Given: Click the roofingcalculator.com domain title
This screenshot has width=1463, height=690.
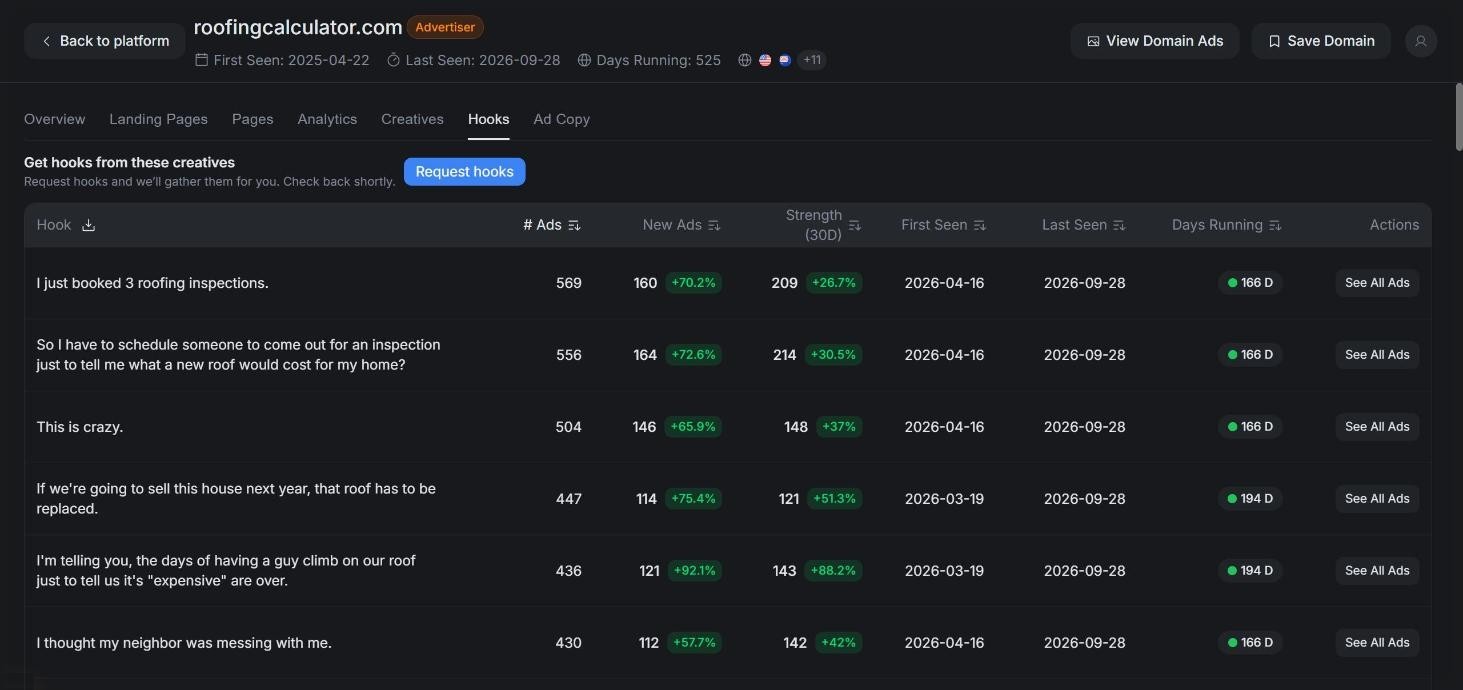Looking at the screenshot, I should coord(298,27).
